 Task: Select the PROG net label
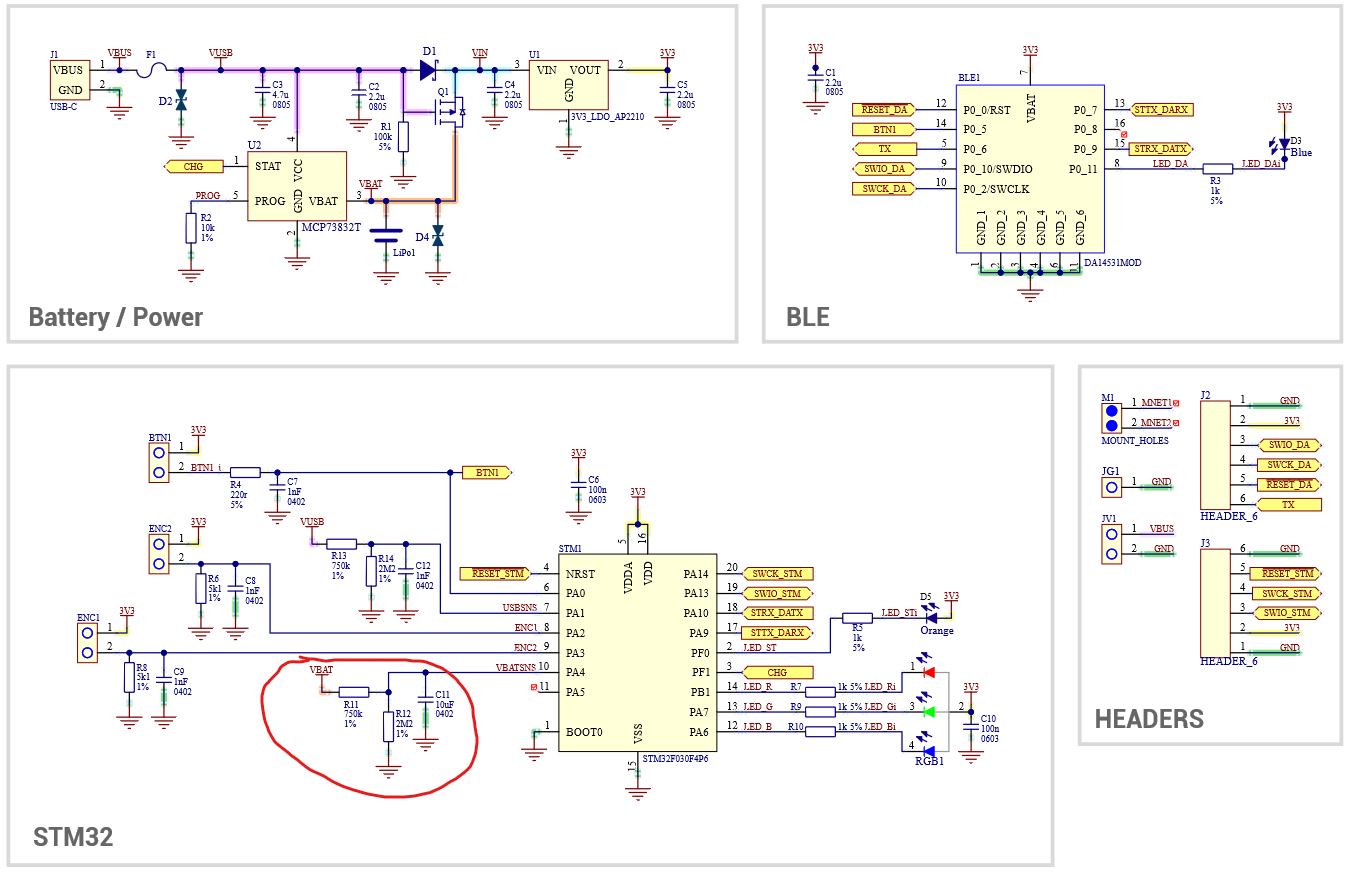click(208, 196)
